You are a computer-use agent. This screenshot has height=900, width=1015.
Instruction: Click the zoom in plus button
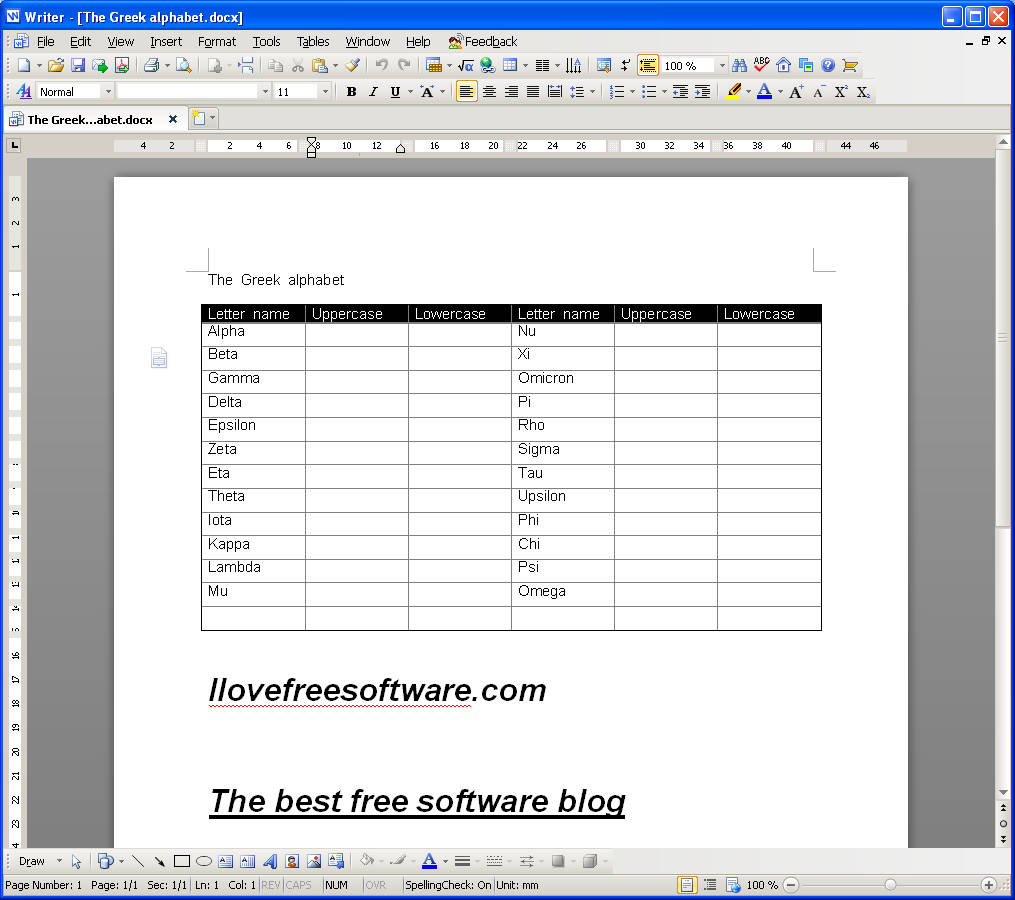pyautogui.click(x=988, y=885)
